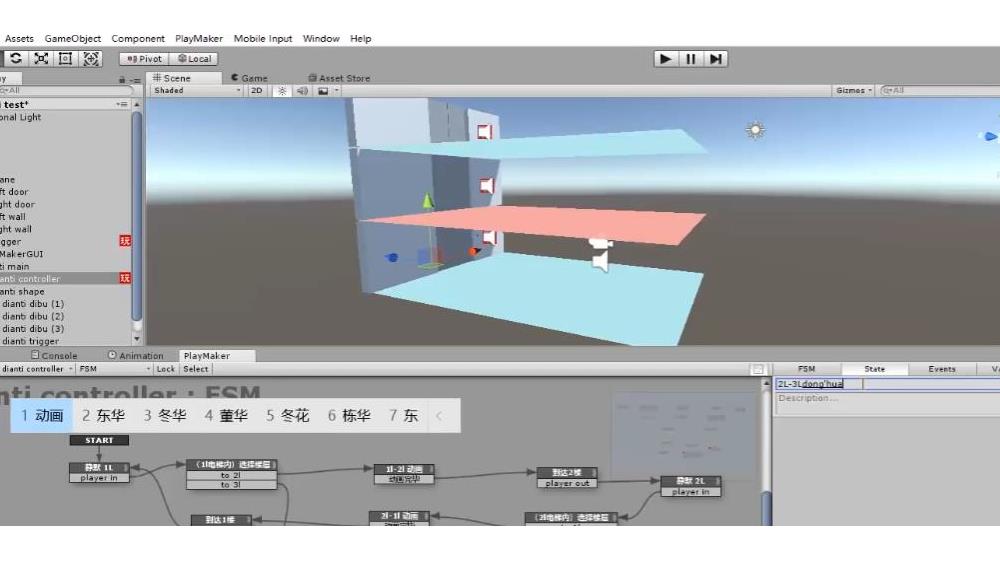Viewport: 1000px width, 562px height.
Task: Switch to the Console tab
Action: coord(54,355)
